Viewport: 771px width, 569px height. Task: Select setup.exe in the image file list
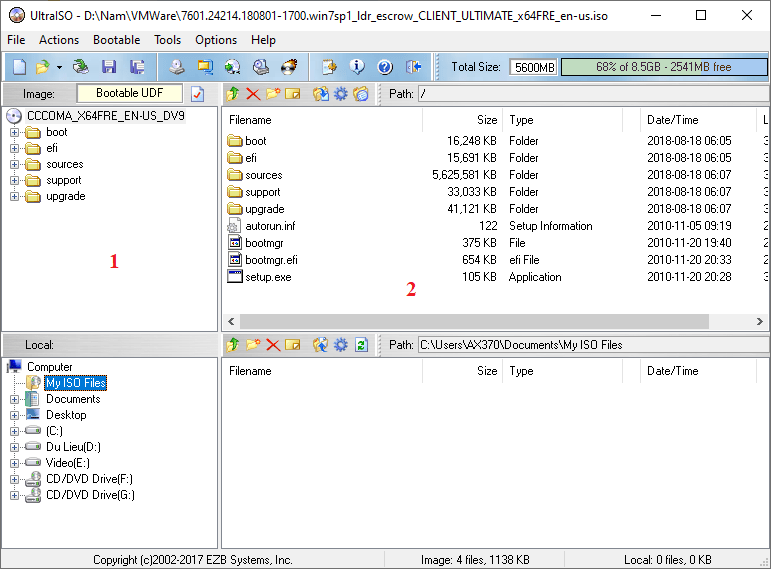(x=268, y=277)
